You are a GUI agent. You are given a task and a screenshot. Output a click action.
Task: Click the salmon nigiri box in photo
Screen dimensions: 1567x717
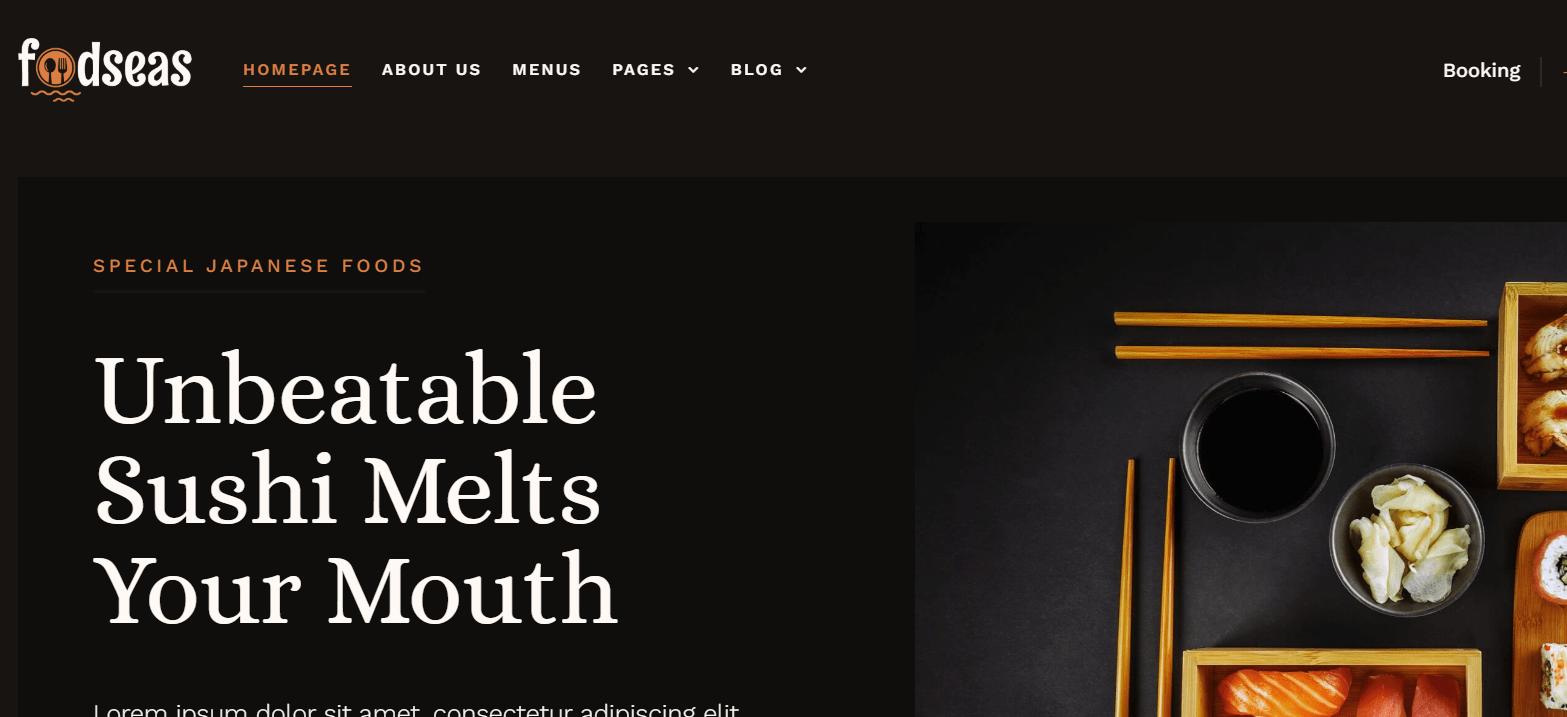tap(1331, 683)
